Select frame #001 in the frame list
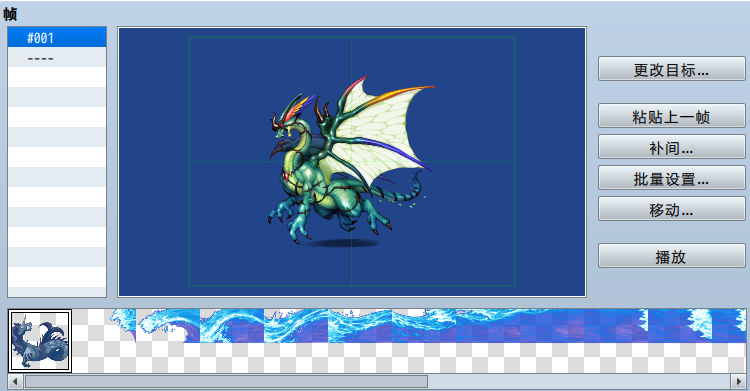This screenshot has width=750, height=391. click(57, 37)
